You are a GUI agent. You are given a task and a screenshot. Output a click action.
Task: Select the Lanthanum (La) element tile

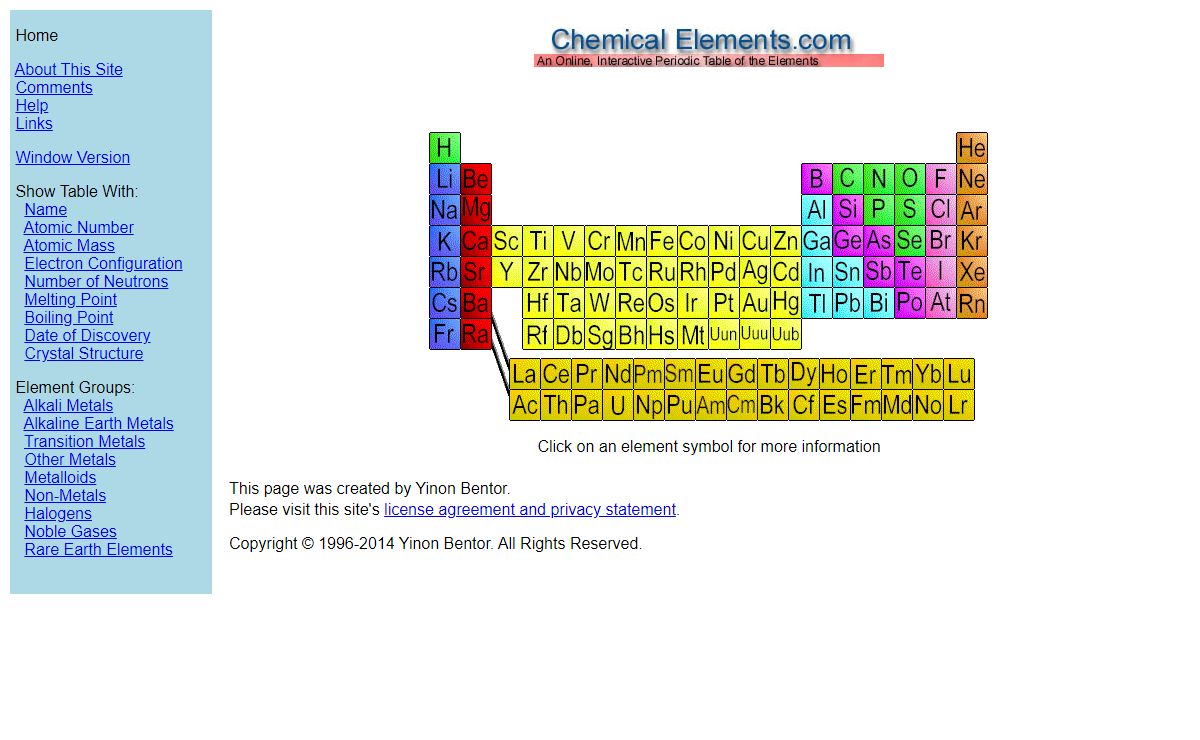[x=525, y=374]
